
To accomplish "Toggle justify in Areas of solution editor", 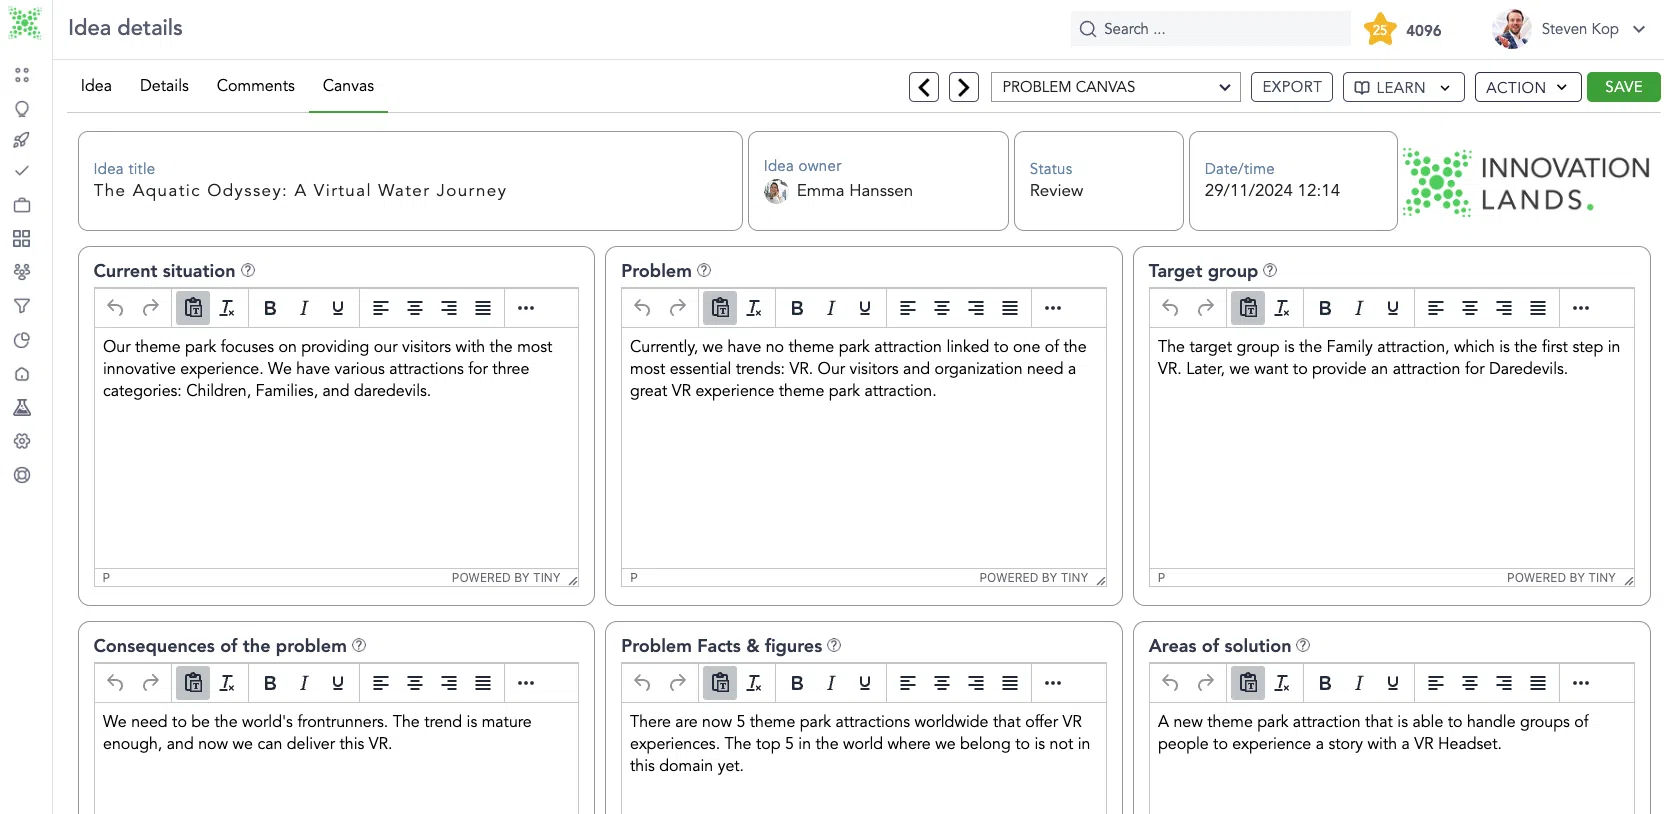I will click(x=1538, y=683).
